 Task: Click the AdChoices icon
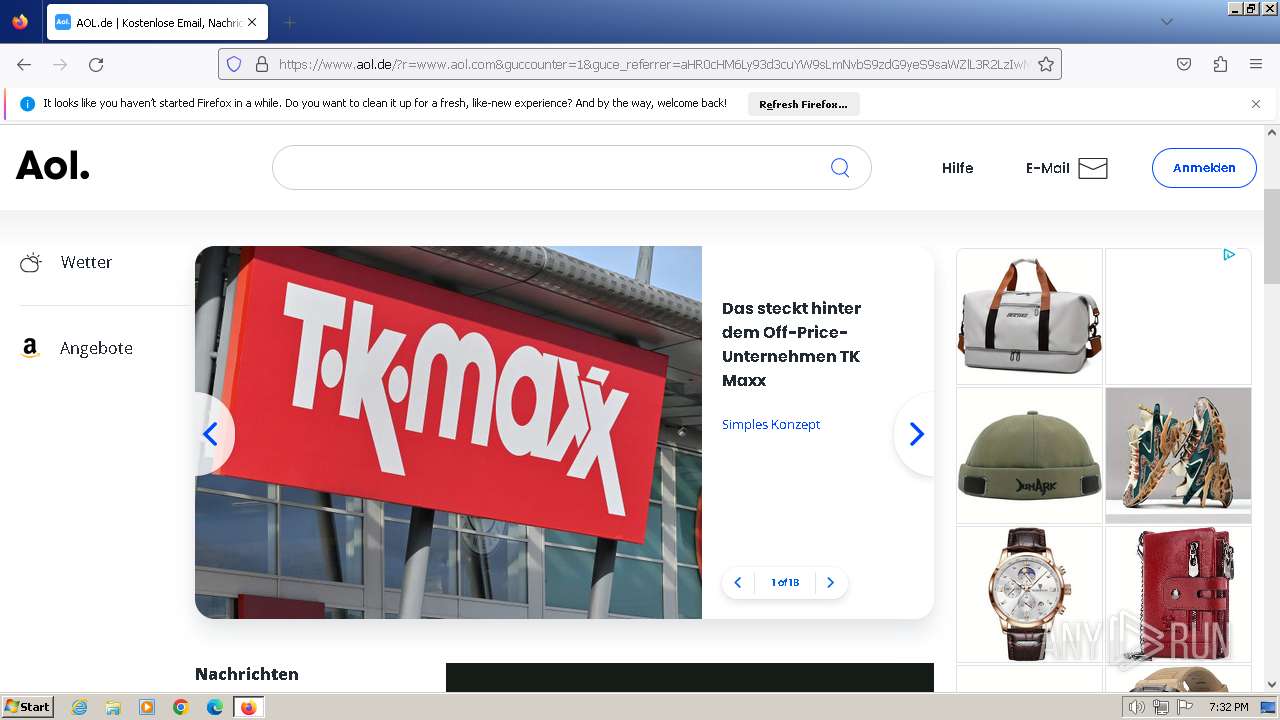coord(1229,255)
